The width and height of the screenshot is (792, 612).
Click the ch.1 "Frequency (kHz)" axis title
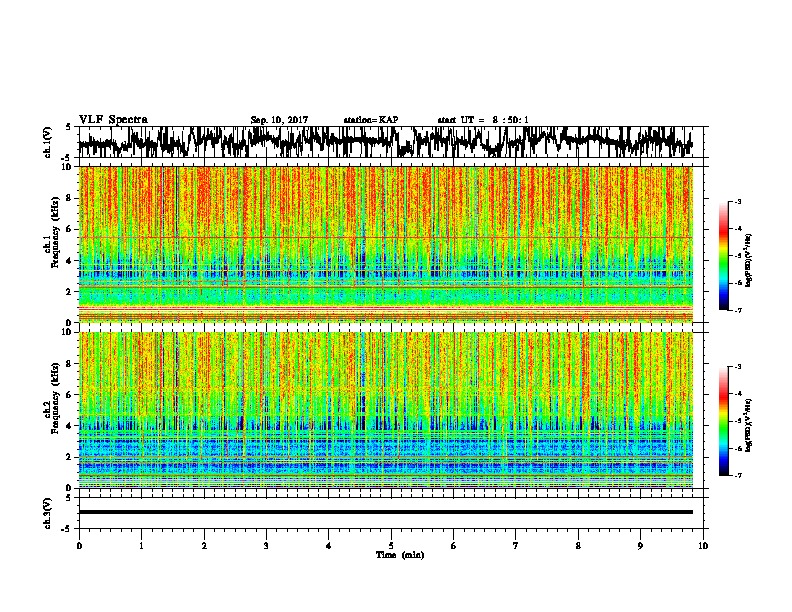pos(55,232)
